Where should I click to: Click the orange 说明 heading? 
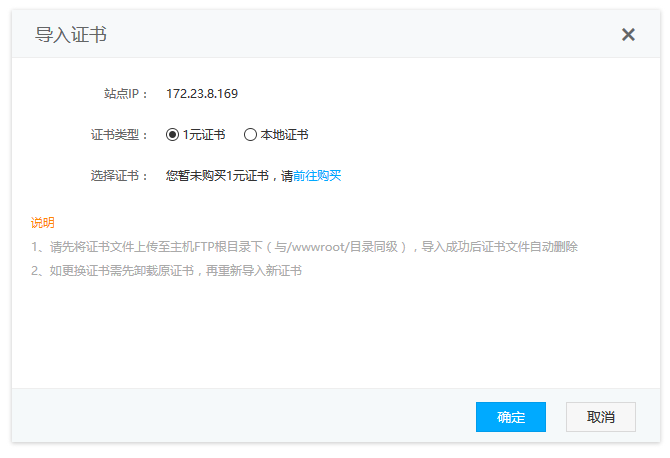click(x=43, y=222)
